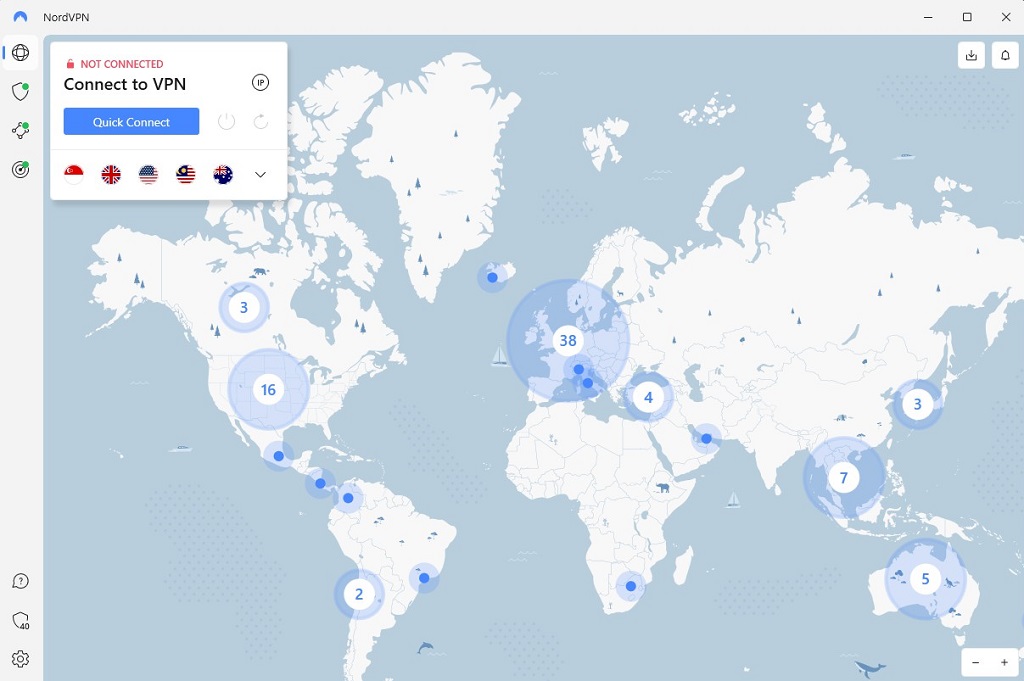
Task: Connect using the Australia flag
Action: (x=223, y=174)
